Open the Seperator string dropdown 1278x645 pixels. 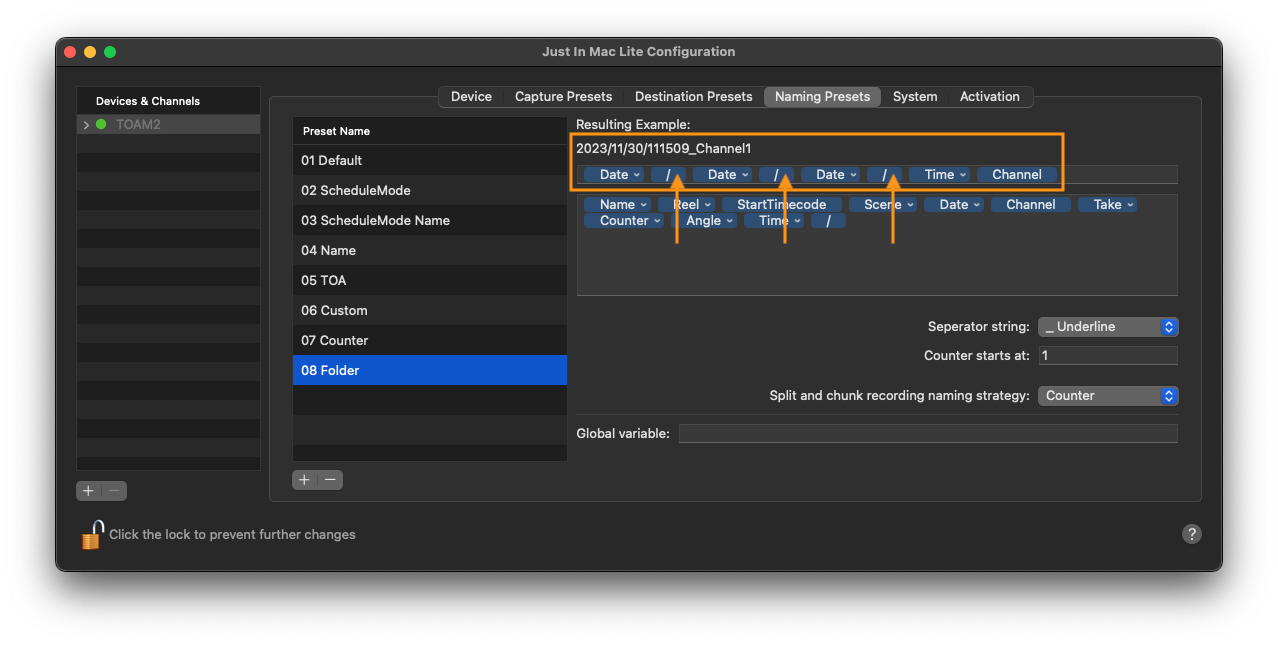coord(1108,327)
